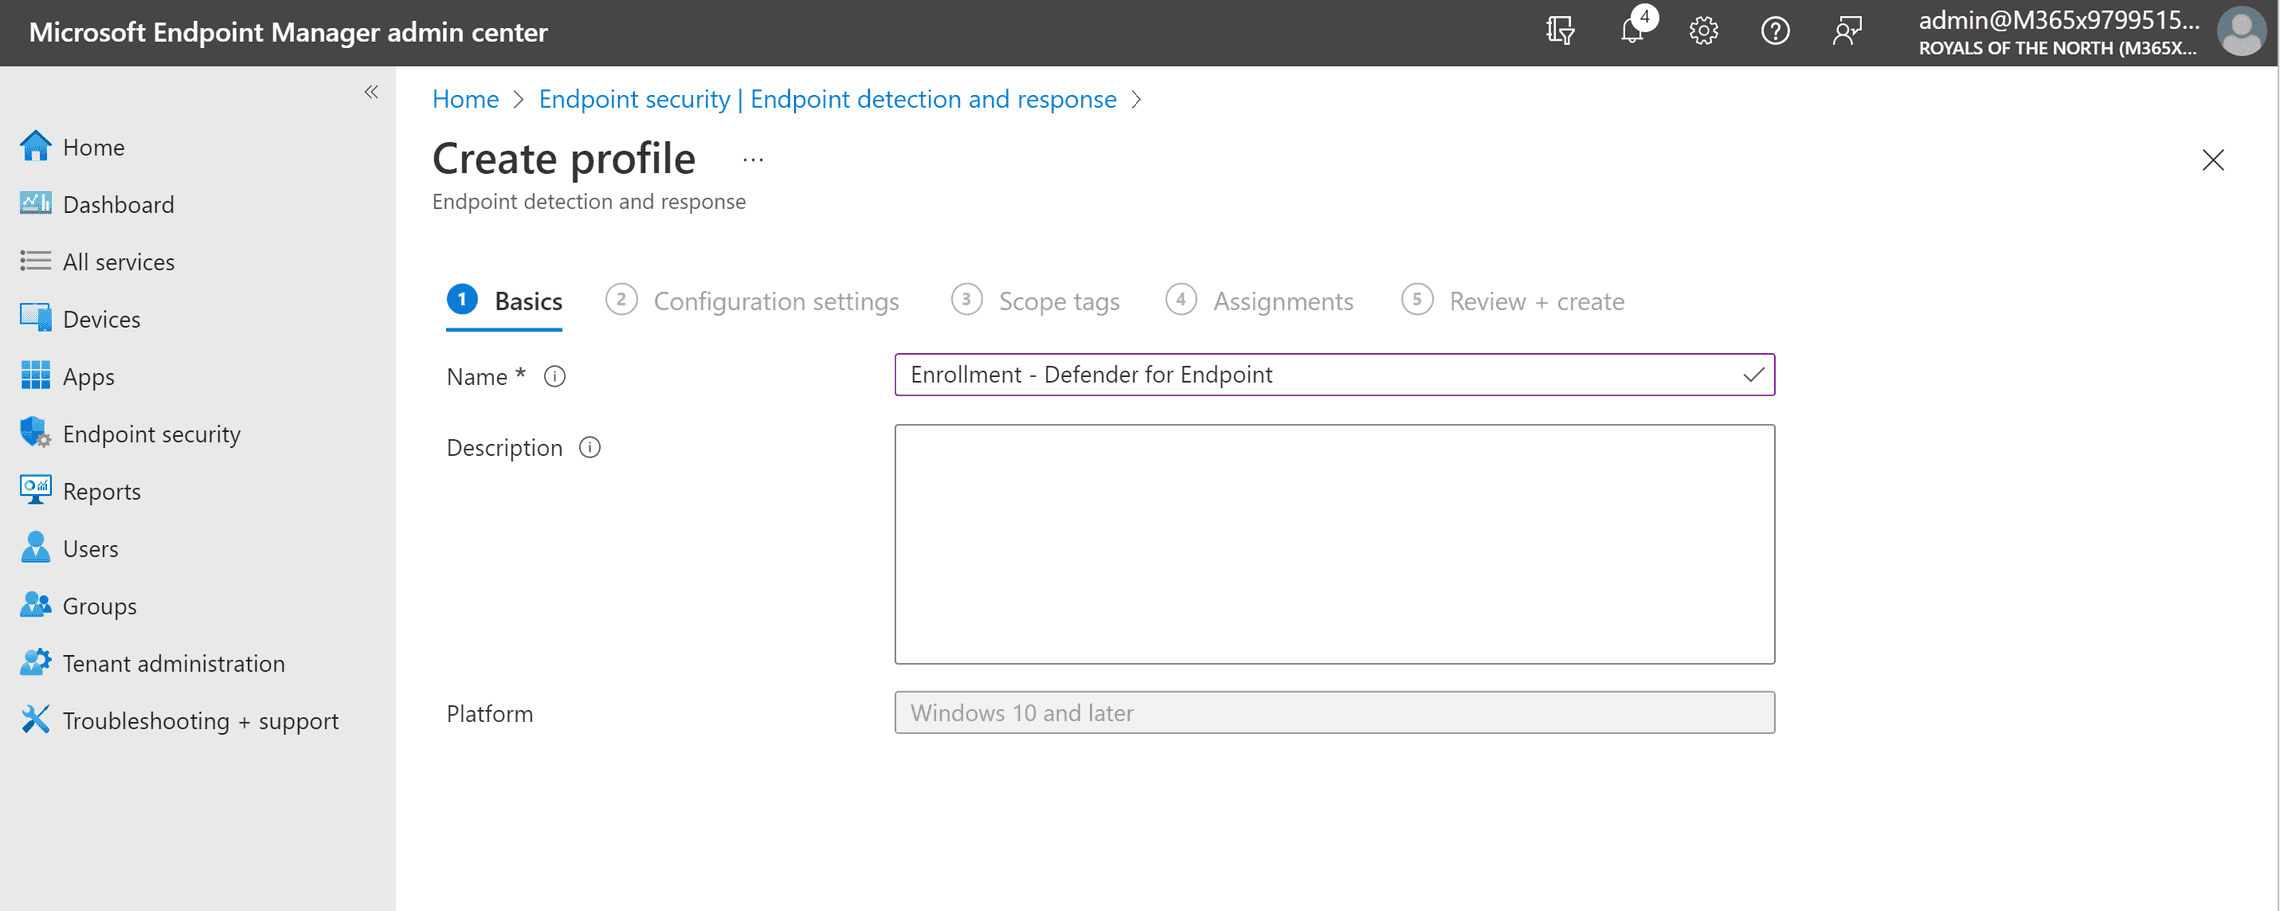
Task: Click the cloud shell icon in header
Action: tap(1560, 31)
